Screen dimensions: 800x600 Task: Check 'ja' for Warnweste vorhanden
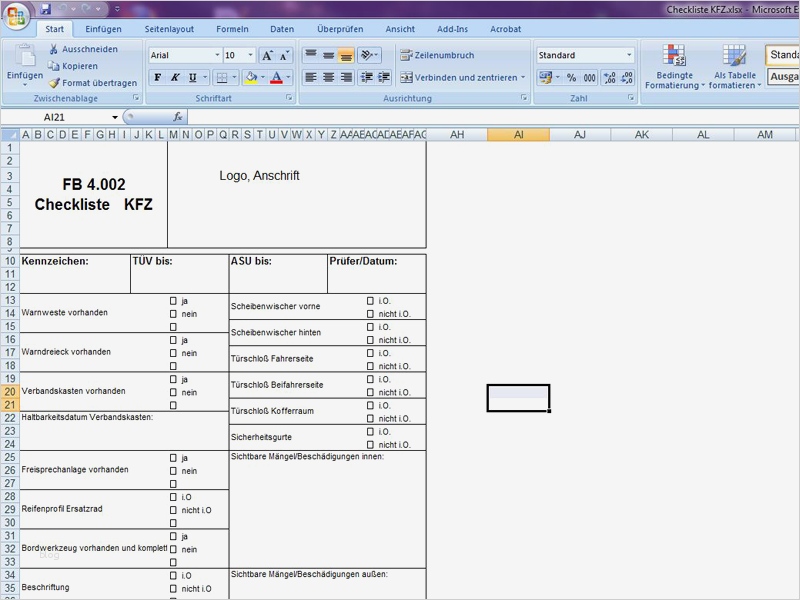point(173,301)
